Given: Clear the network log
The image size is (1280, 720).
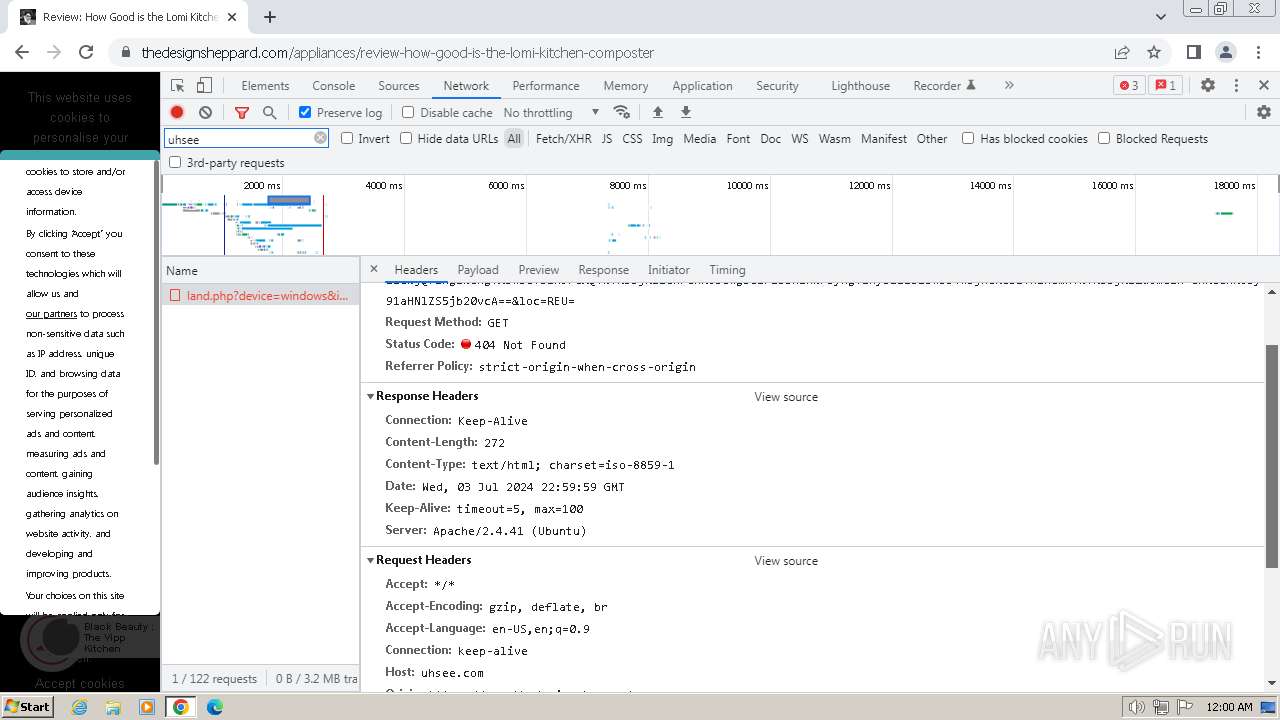Looking at the screenshot, I should [205, 112].
